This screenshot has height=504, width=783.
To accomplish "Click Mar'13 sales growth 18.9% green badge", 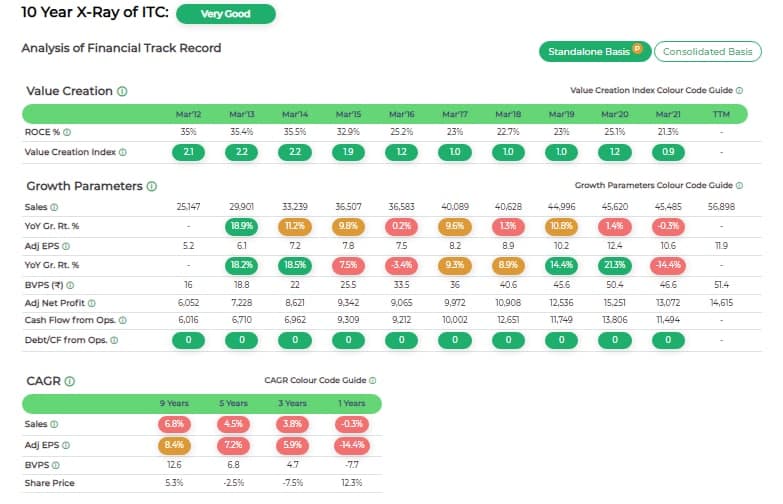I will point(242,226).
